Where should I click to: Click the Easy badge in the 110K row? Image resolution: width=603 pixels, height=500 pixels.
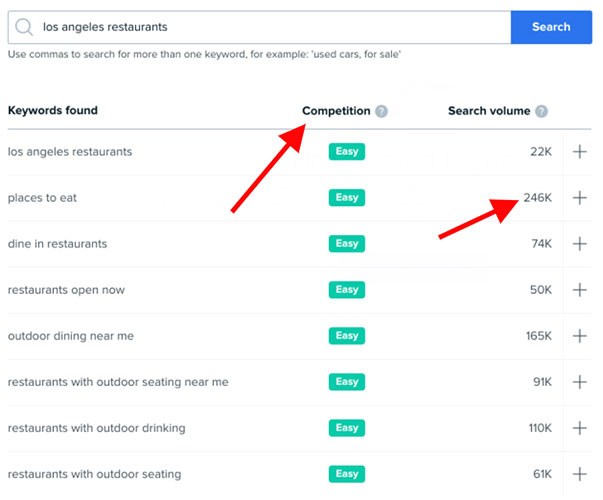346,428
